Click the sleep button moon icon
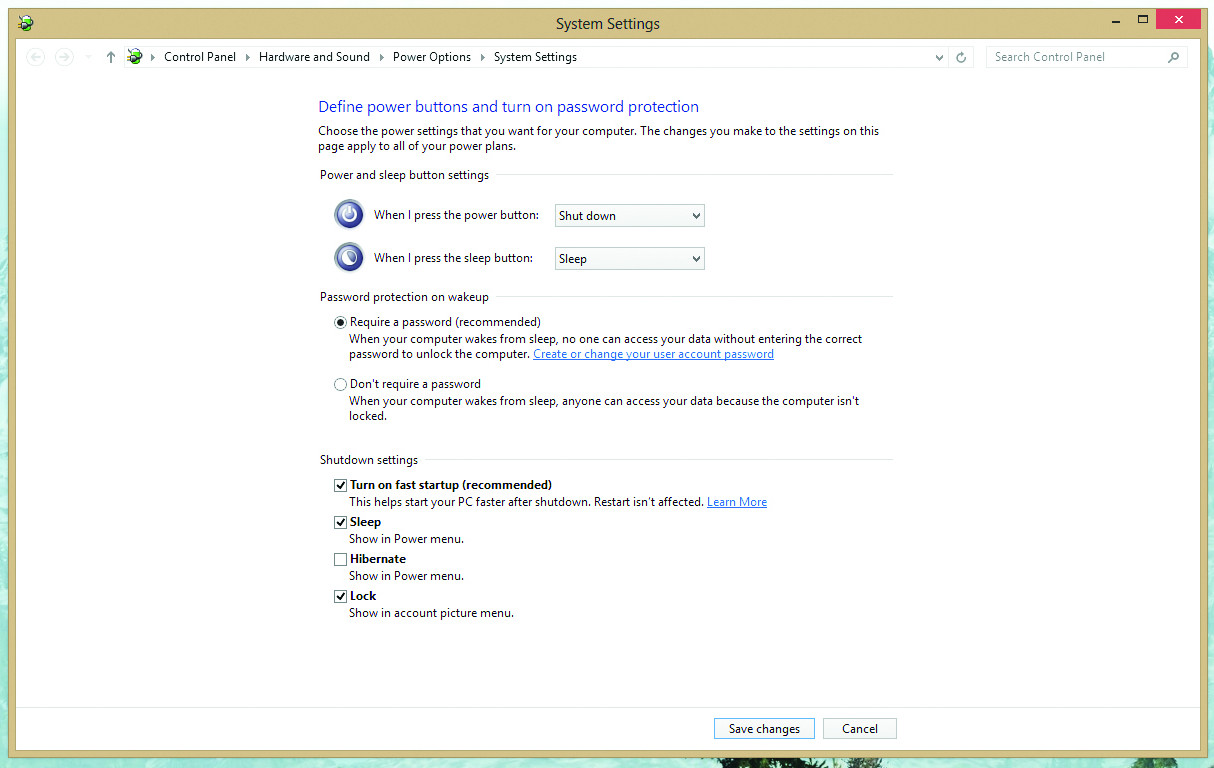The height and width of the screenshot is (768, 1214). 348,257
